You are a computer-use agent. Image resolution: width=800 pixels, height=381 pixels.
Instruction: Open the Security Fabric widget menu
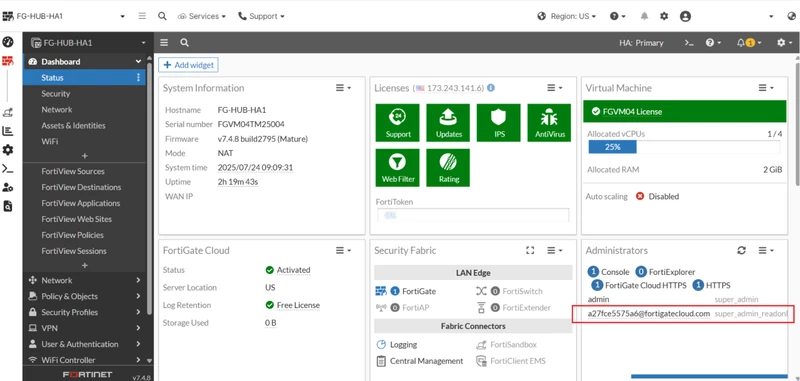[554, 250]
